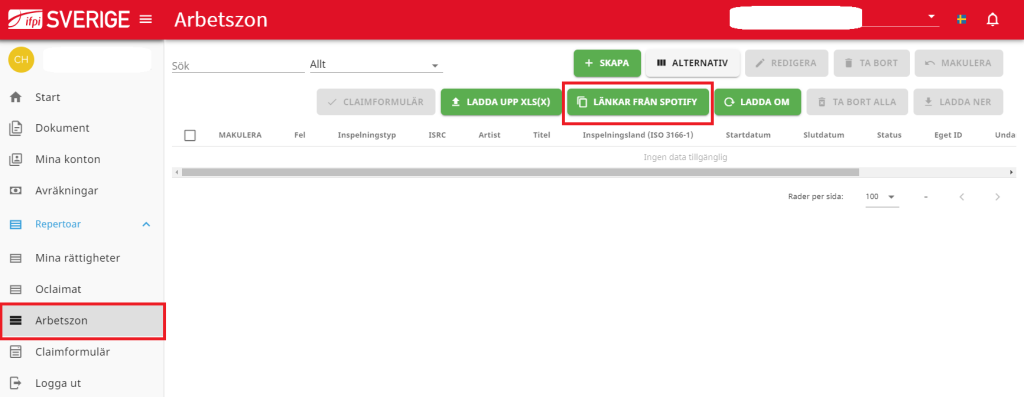
Task: Sort by Fel column header
Action: click(x=300, y=135)
